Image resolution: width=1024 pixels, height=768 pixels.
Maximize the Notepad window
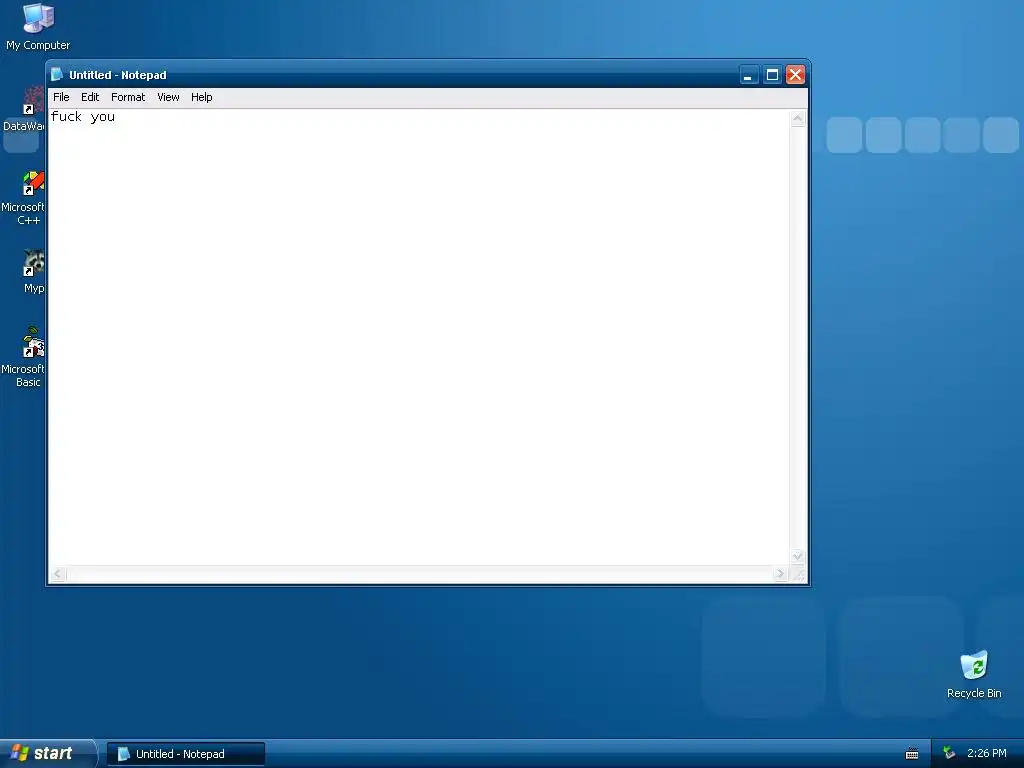772,75
